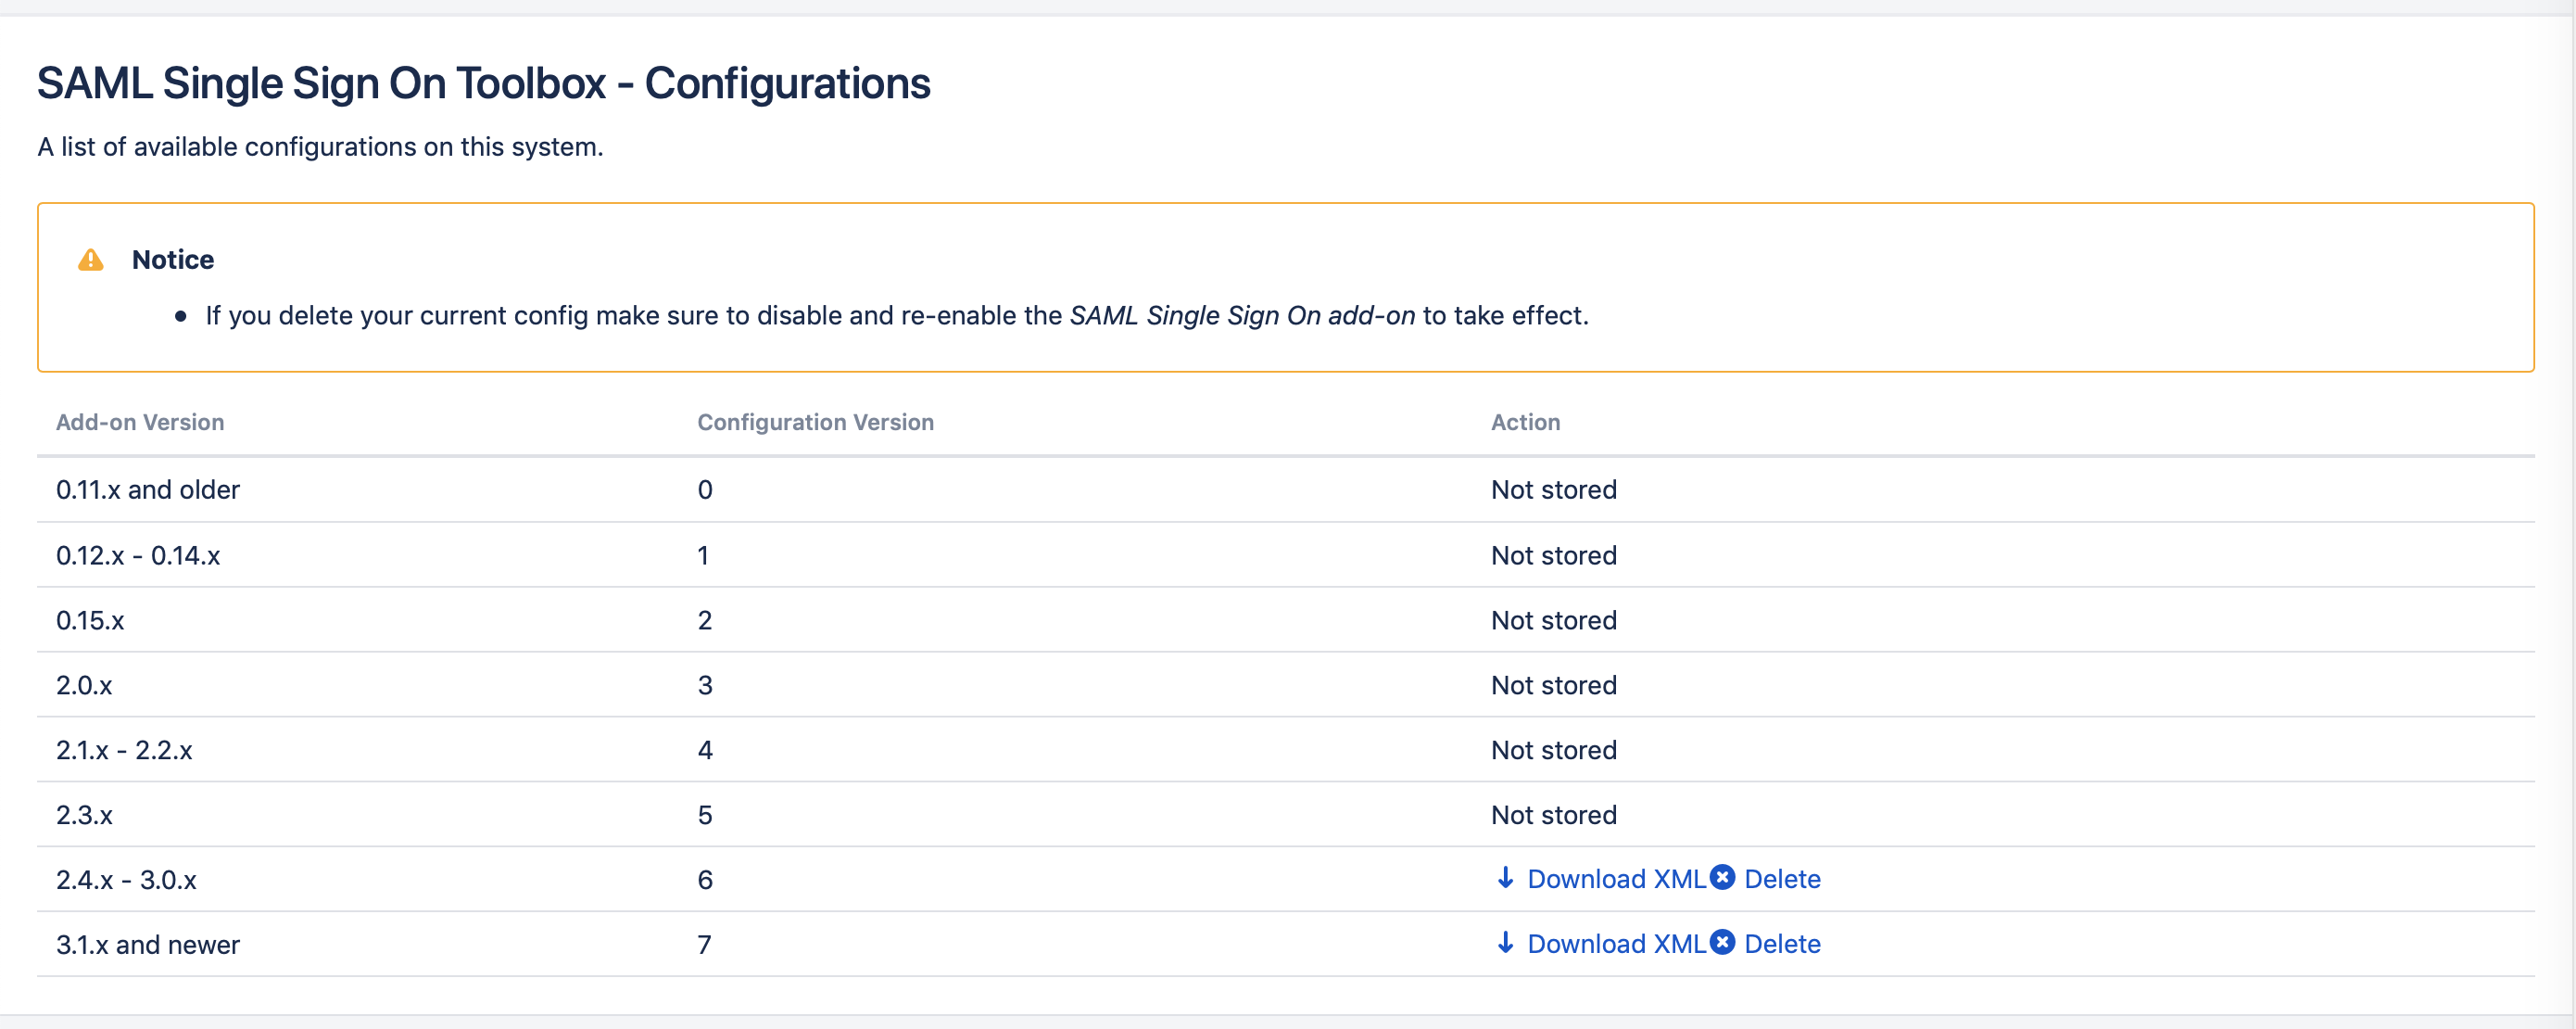Image resolution: width=2576 pixels, height=1029 pixels.
Task: Select the 2.0.x add-on version cell
Action: point(84,685)
